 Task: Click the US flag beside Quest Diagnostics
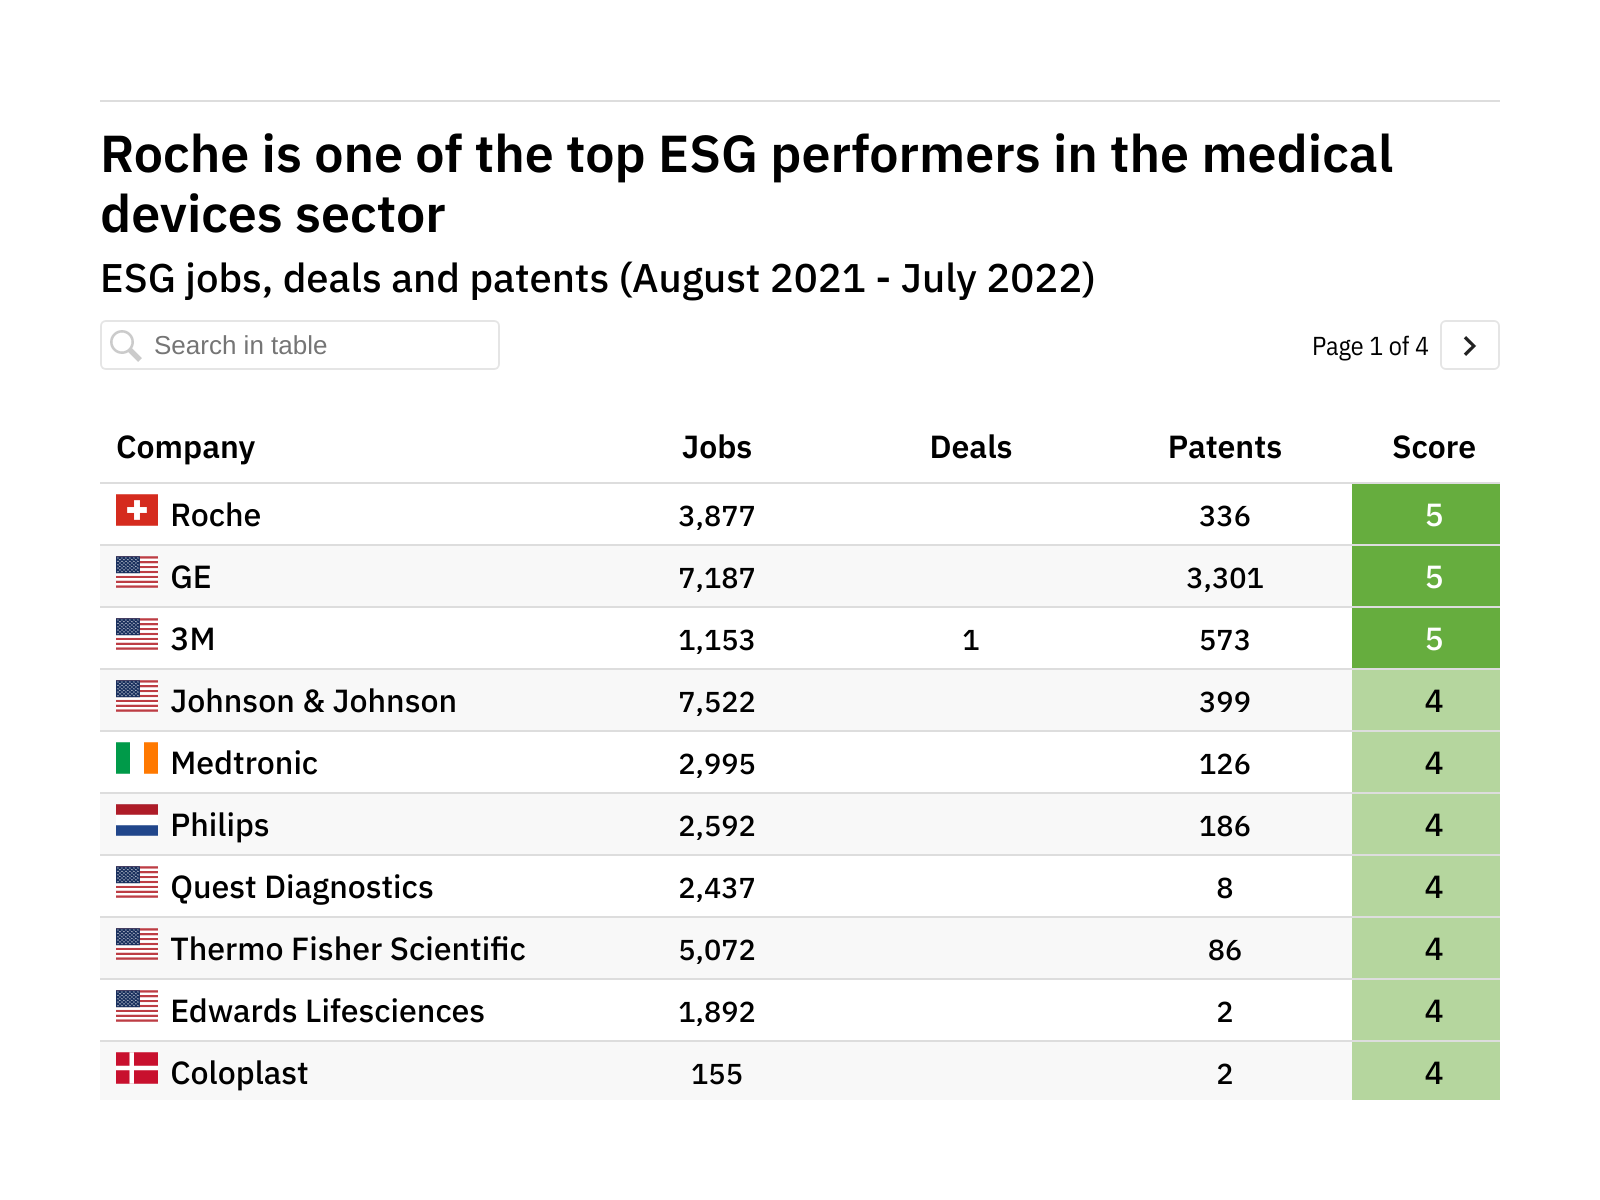pos(137,882)
